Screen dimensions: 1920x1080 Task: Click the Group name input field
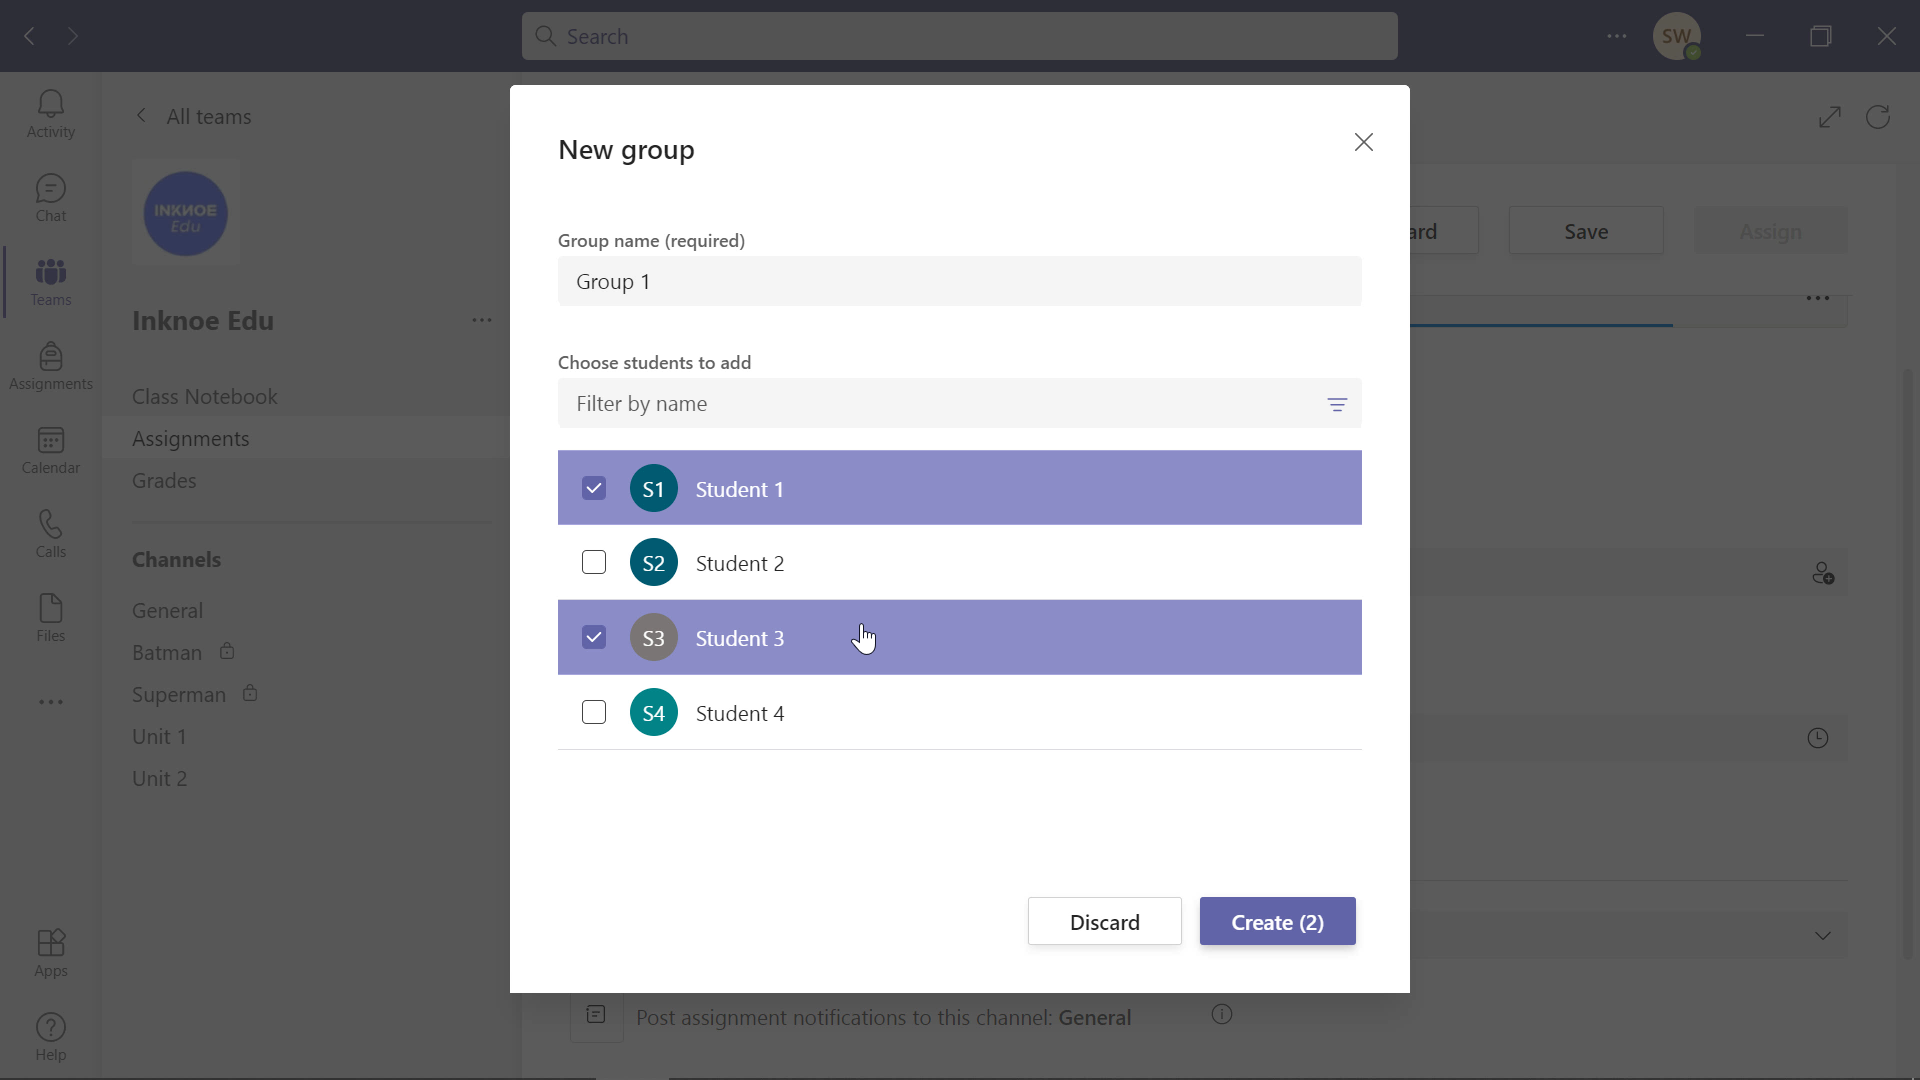point(960,281)
